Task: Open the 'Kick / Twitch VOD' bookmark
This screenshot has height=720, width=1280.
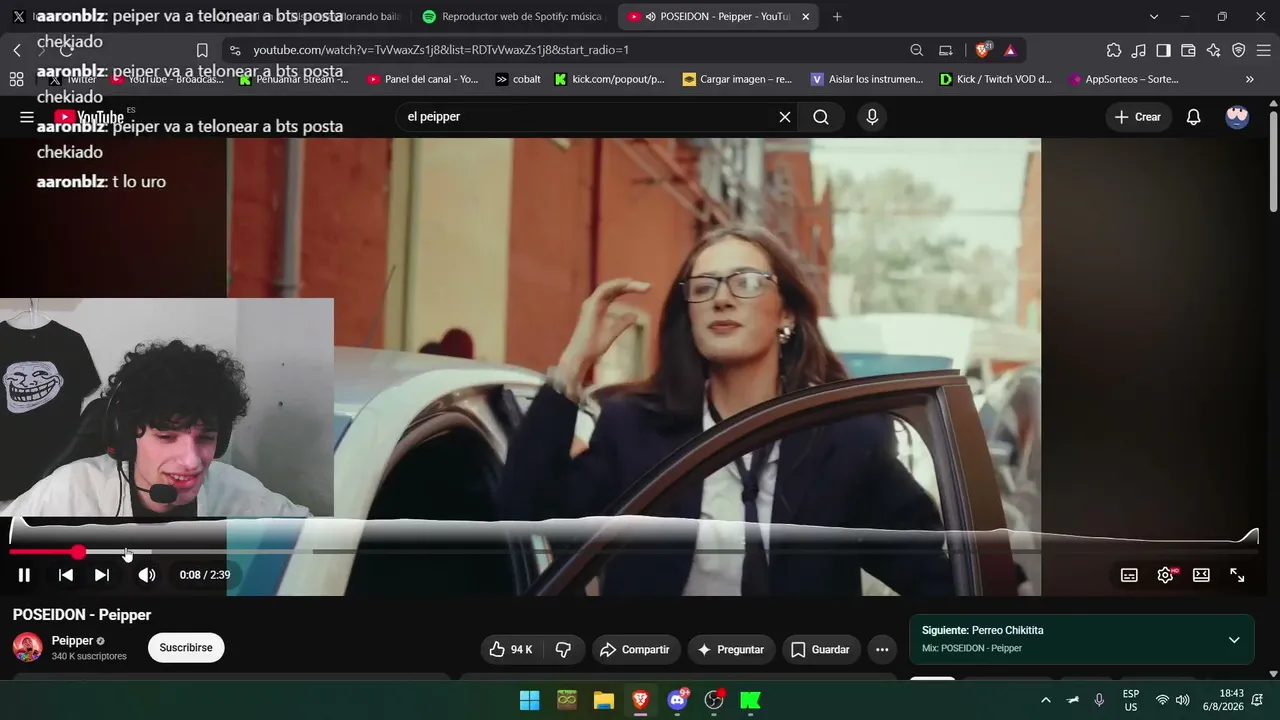Action: point(995,79)
